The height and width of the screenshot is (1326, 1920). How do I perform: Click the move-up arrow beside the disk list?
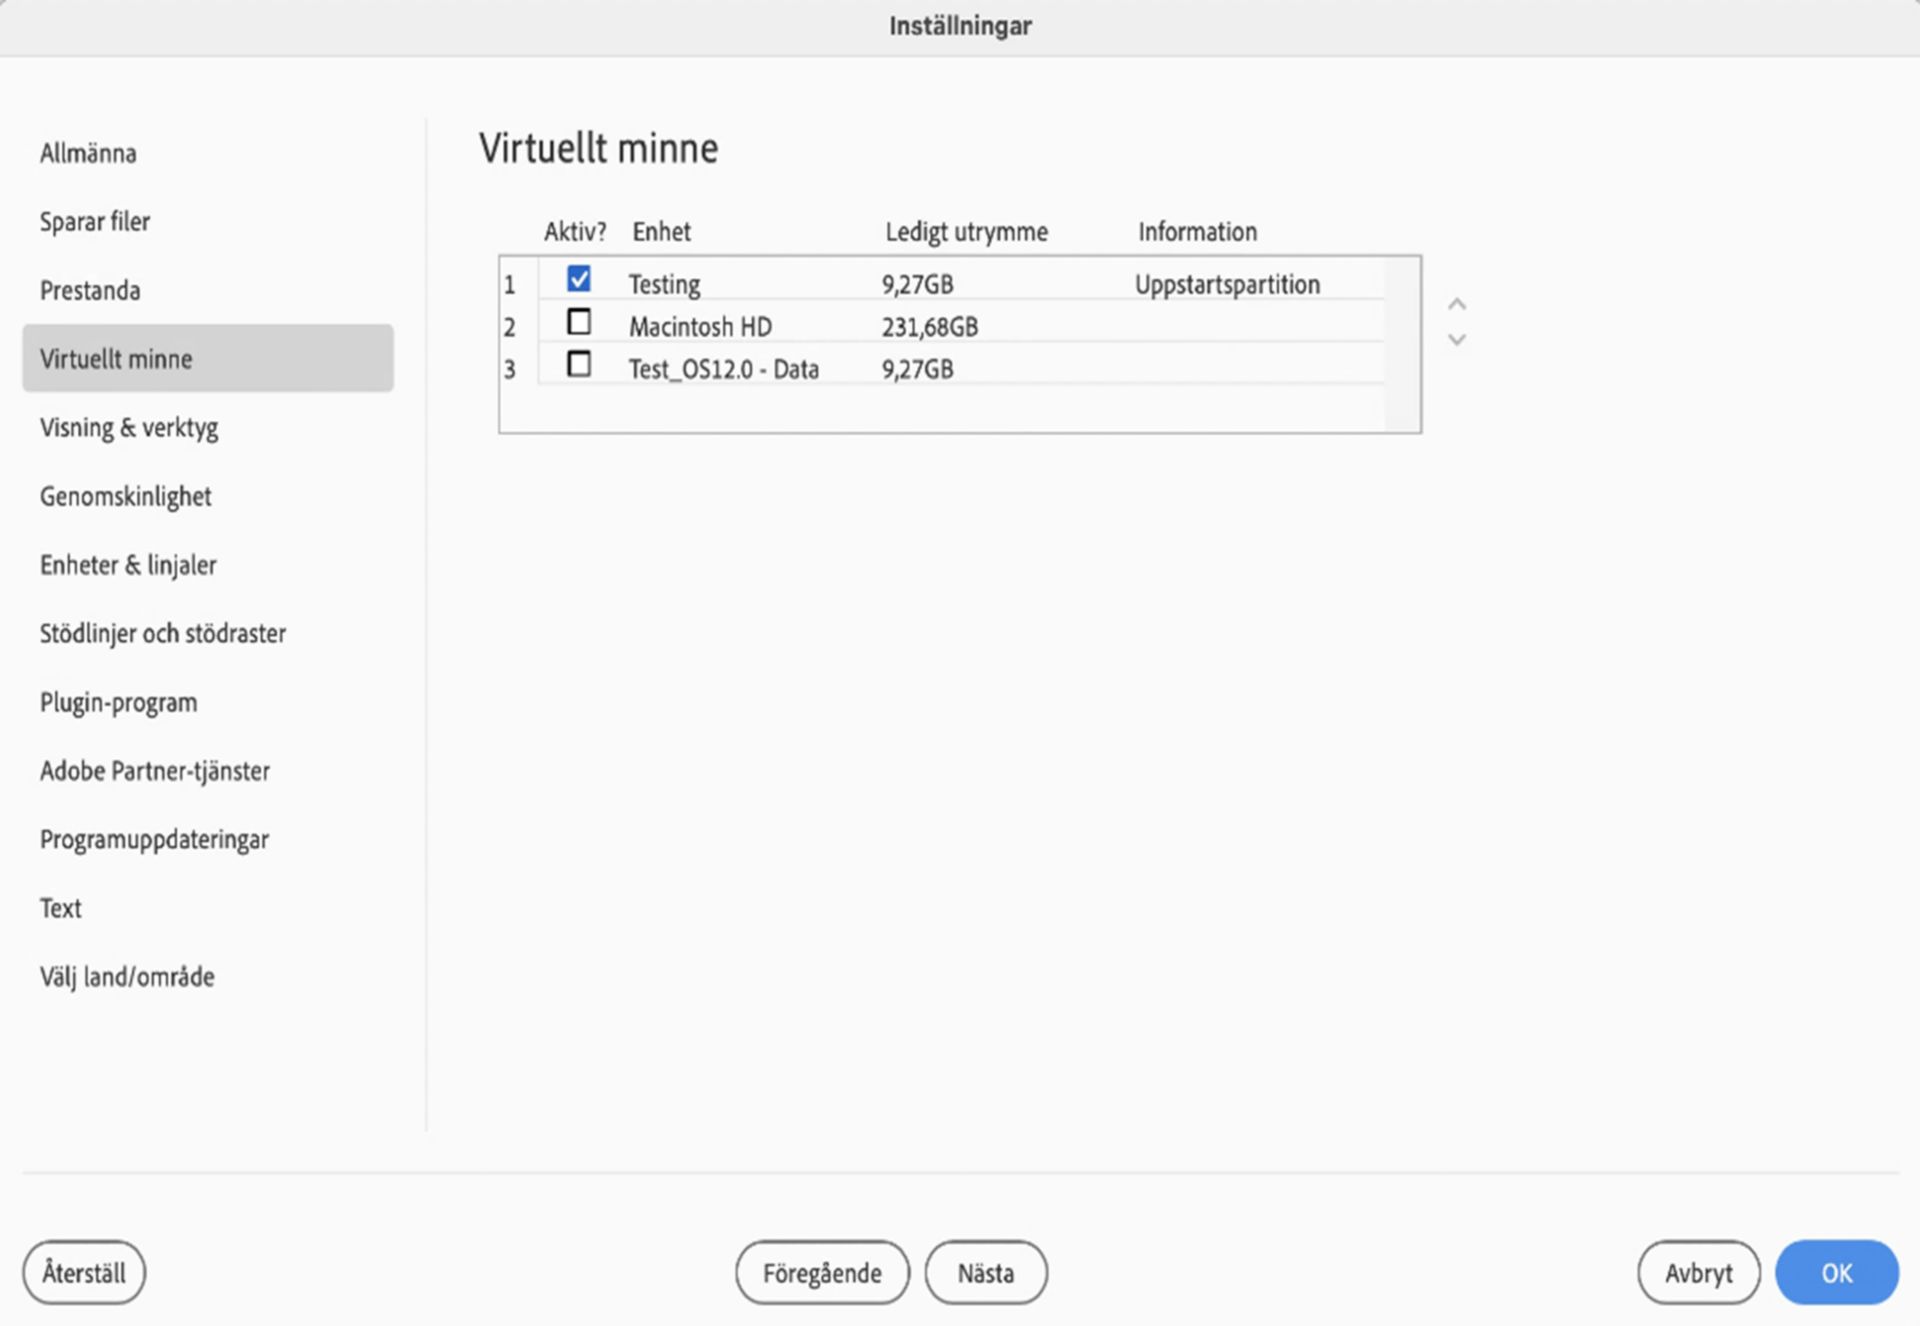coord(1457,304)
